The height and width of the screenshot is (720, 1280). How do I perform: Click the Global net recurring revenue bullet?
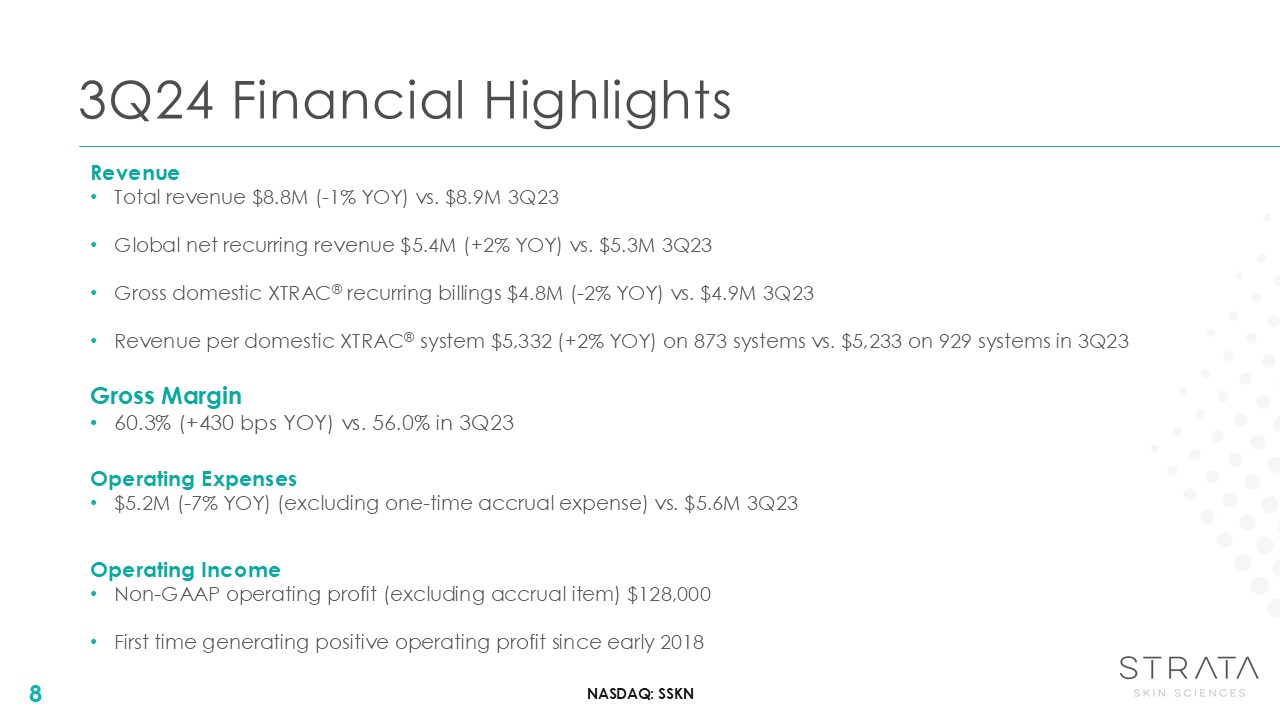[x=412, y=245]
